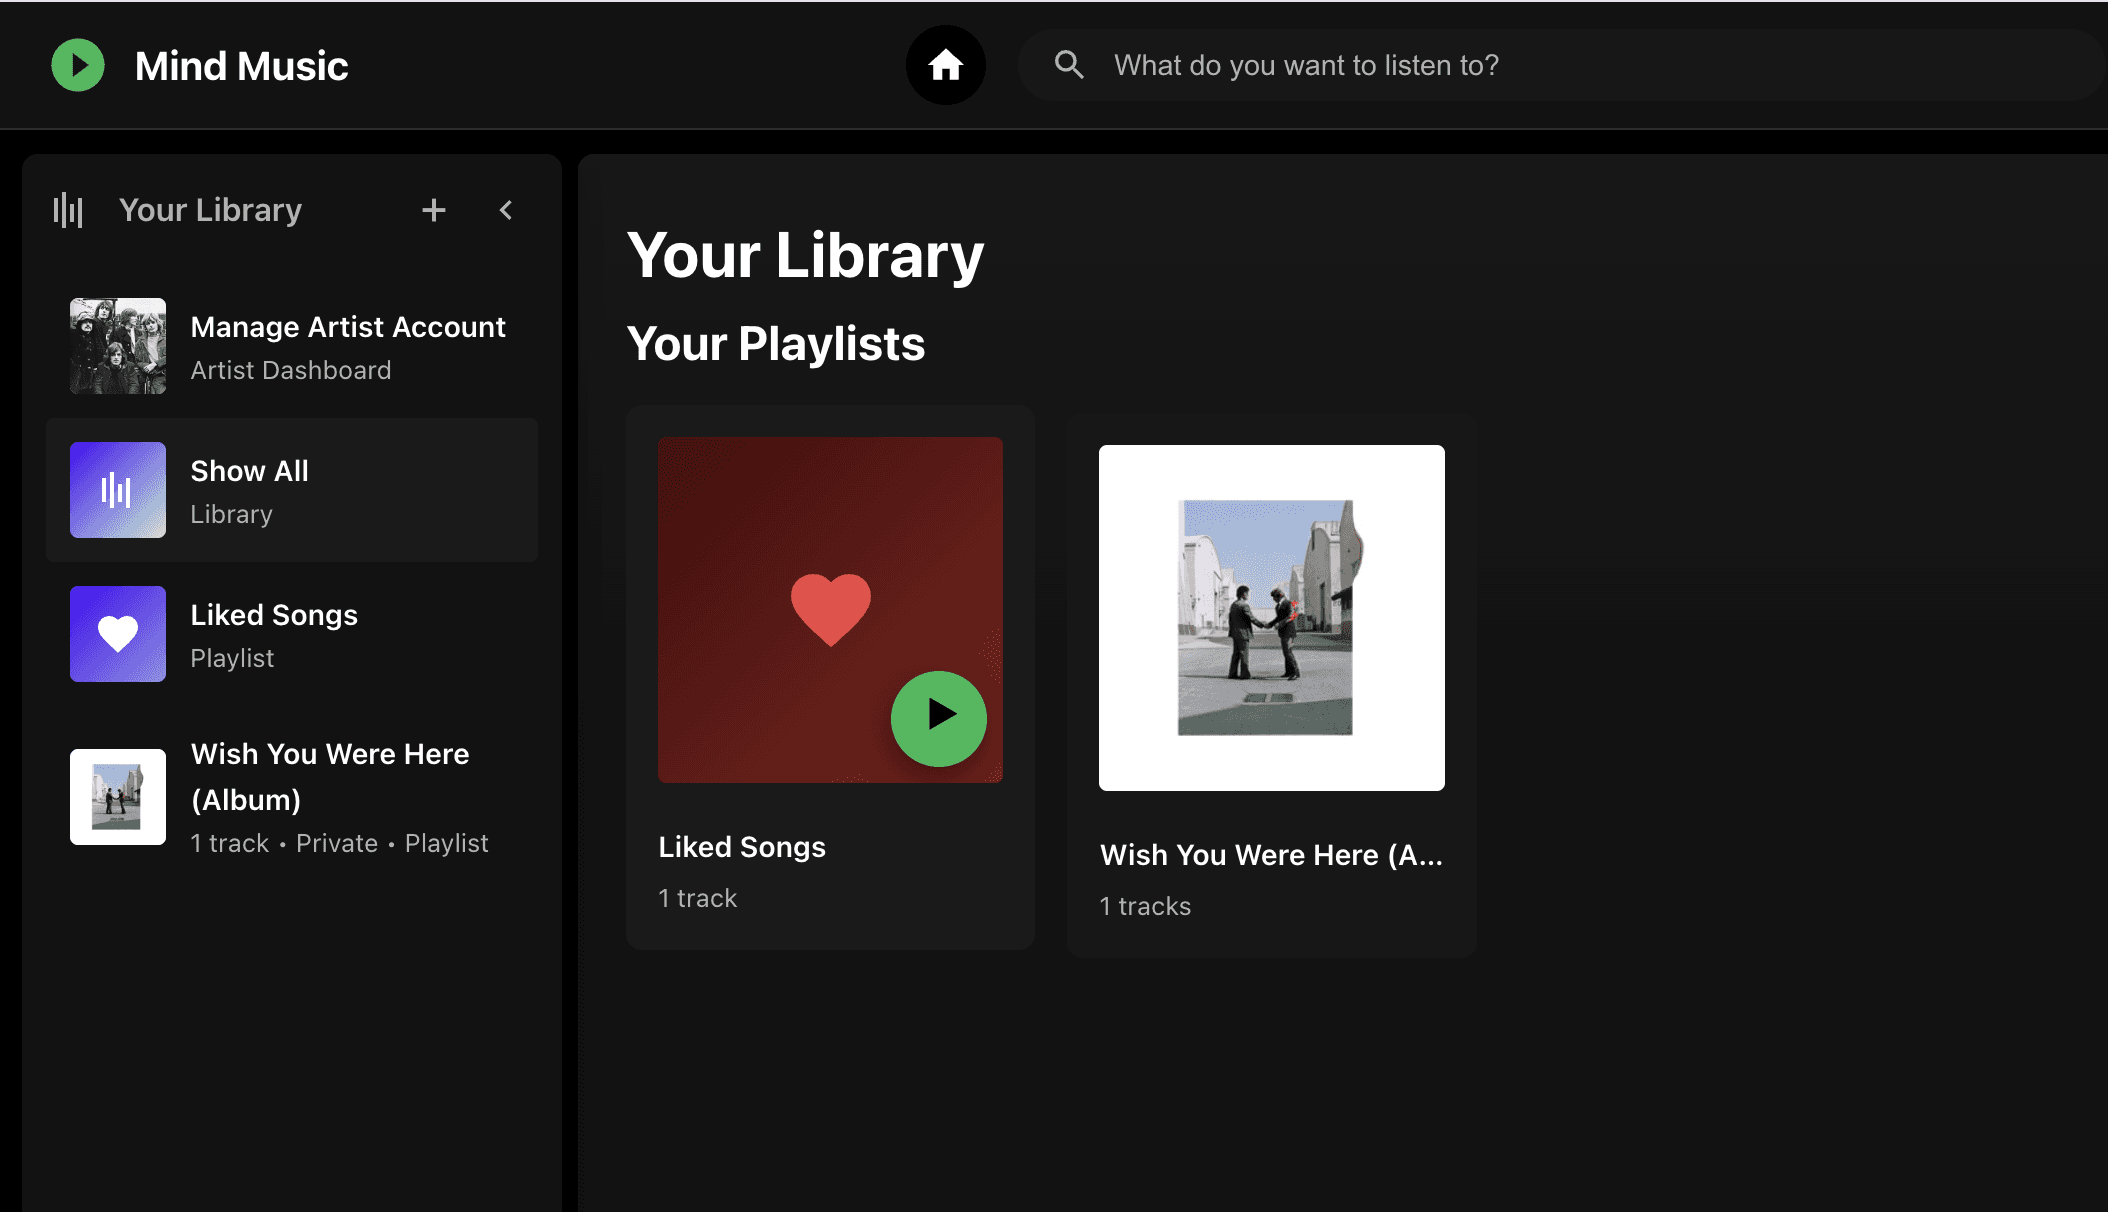2108x1212 pixels.
Task: Click the search magnifier icon
Action: (1069, 65)
